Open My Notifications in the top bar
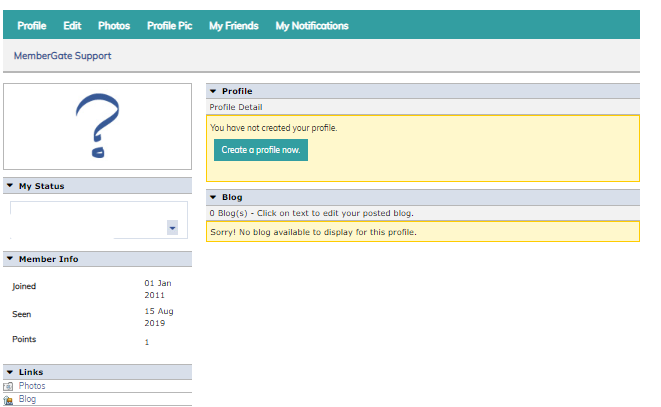The width and height of the screenshot is (661, 407). tap(312, 26)
